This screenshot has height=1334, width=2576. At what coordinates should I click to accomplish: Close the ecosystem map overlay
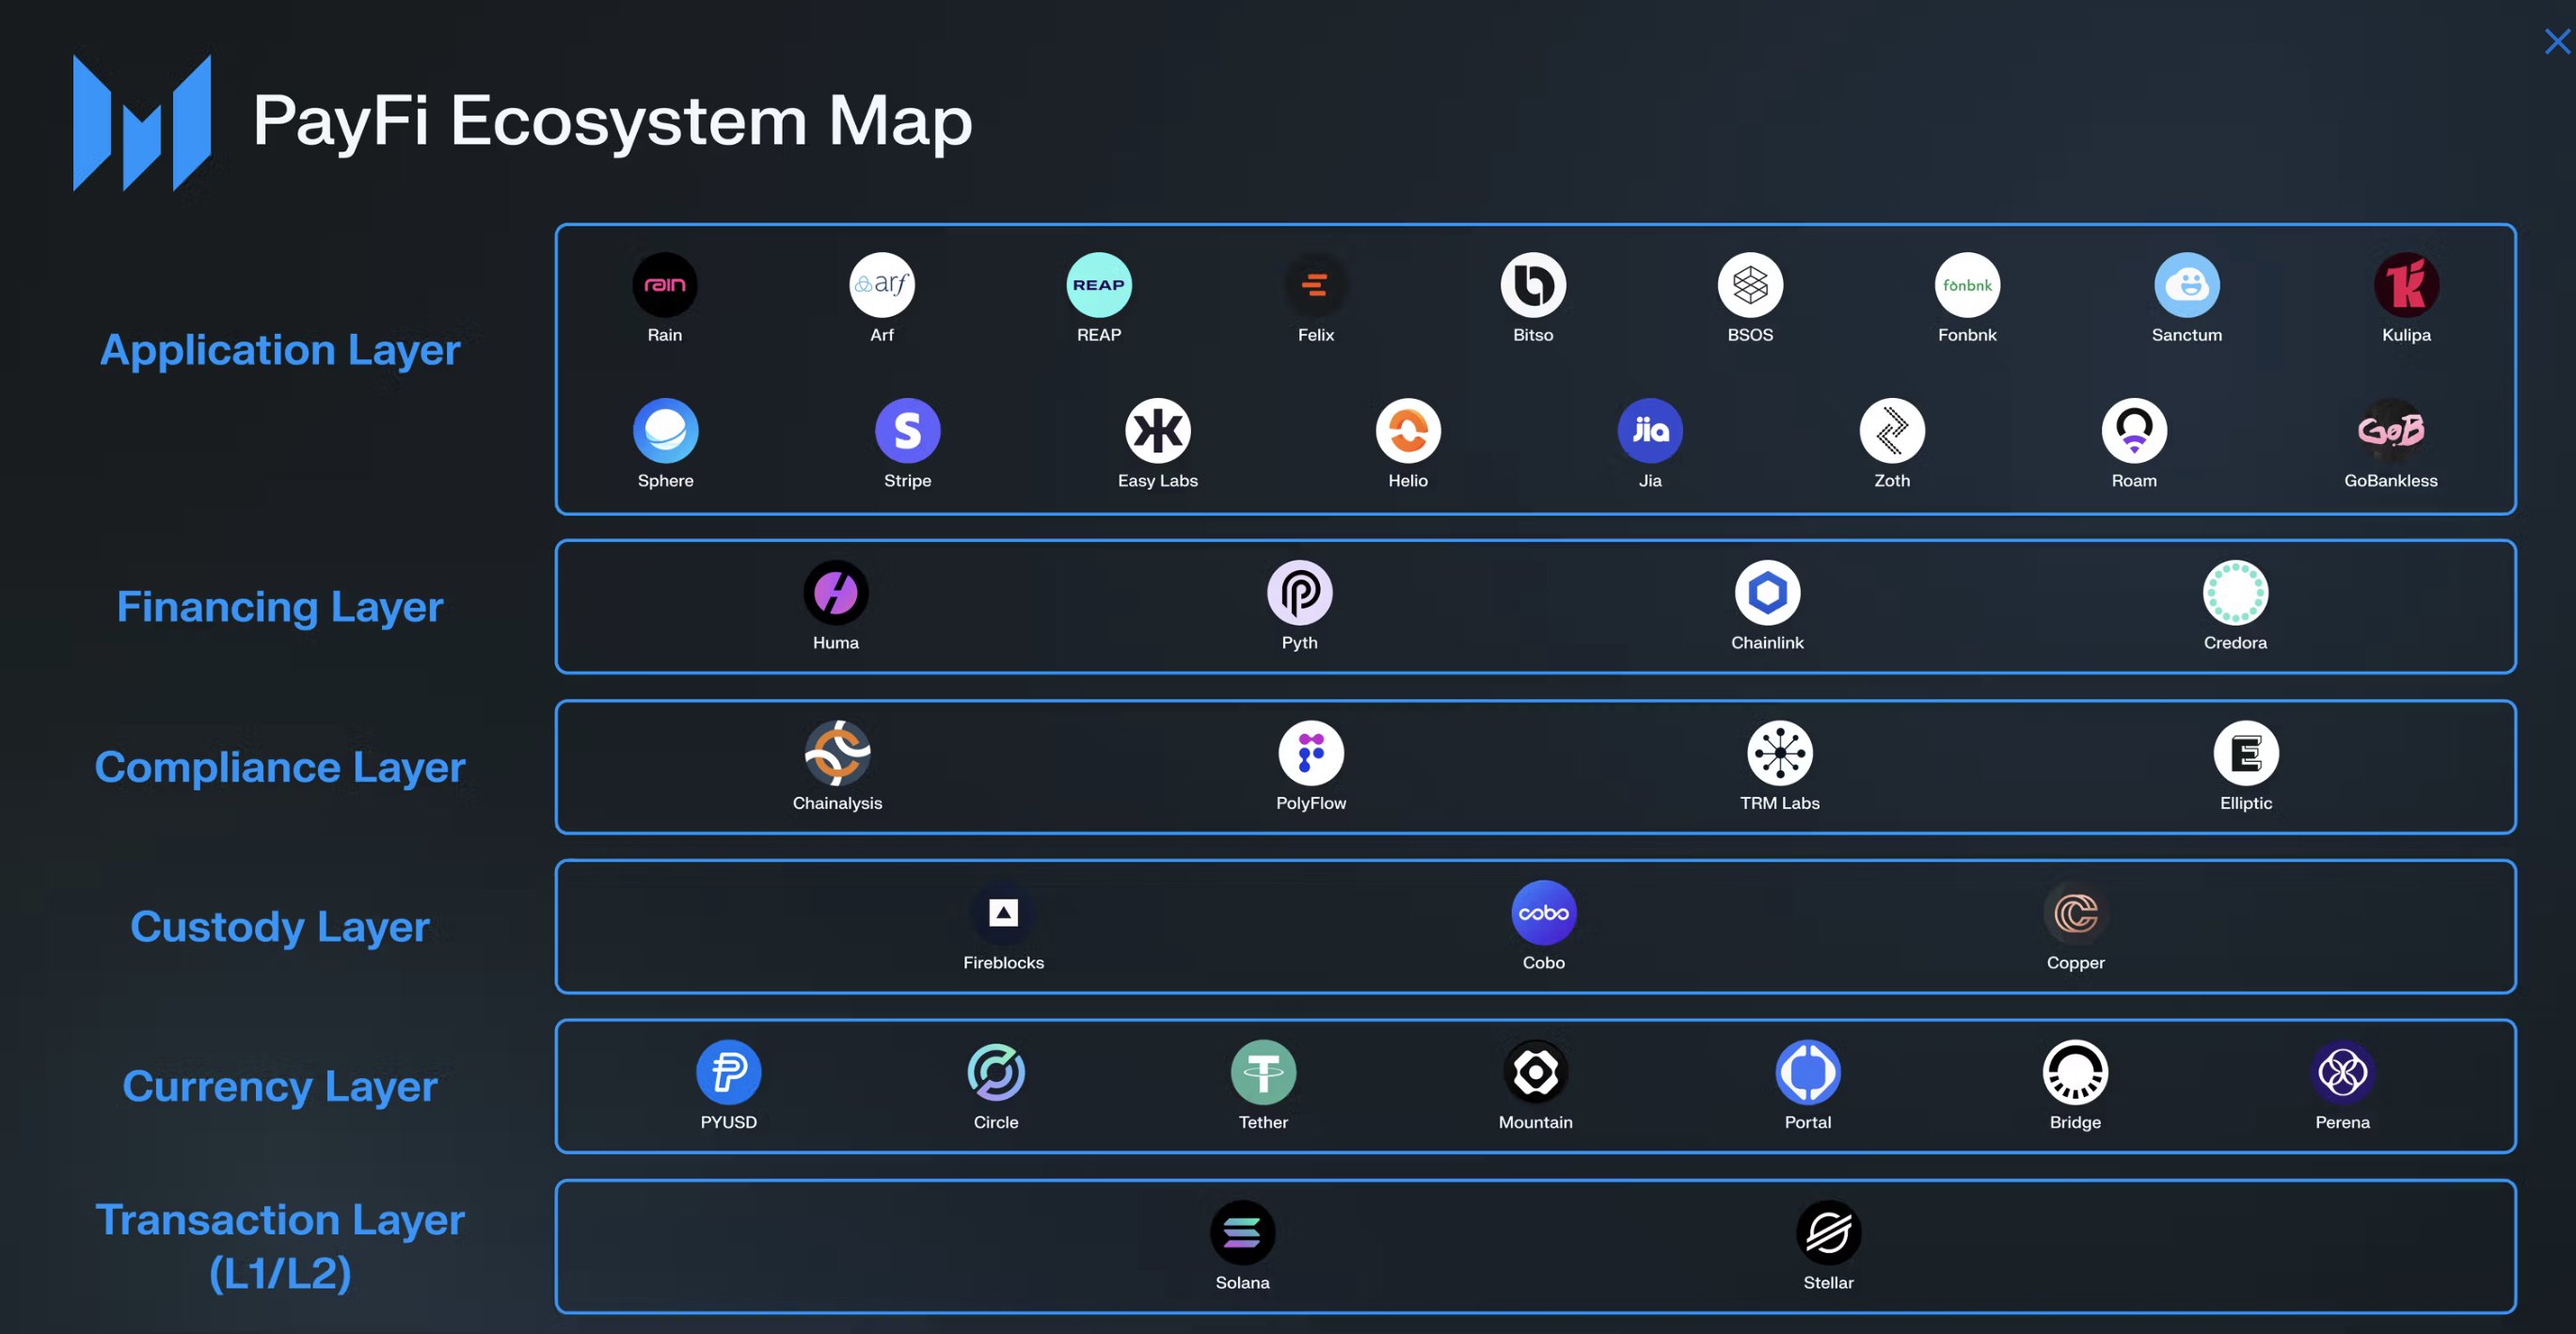[2557, 42]
